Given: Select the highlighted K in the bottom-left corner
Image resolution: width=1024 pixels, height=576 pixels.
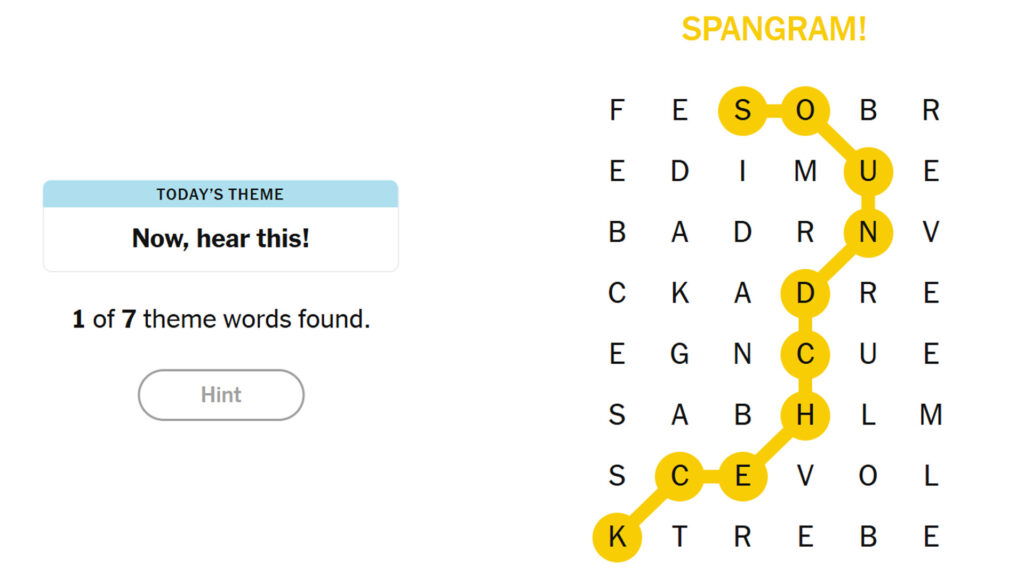Looking at the screenshot, I should 616,537.
